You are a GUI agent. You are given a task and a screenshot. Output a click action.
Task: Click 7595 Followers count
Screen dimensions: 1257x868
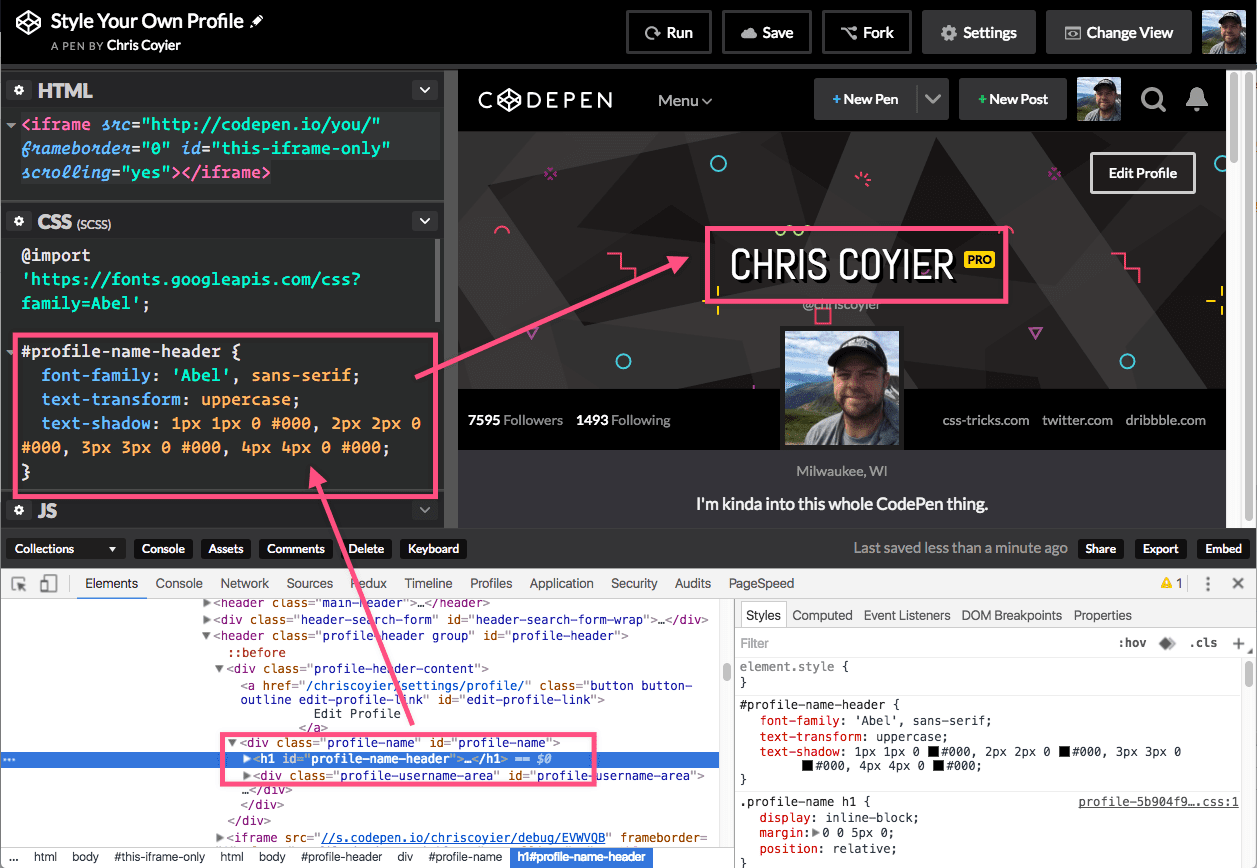point(515,420)
